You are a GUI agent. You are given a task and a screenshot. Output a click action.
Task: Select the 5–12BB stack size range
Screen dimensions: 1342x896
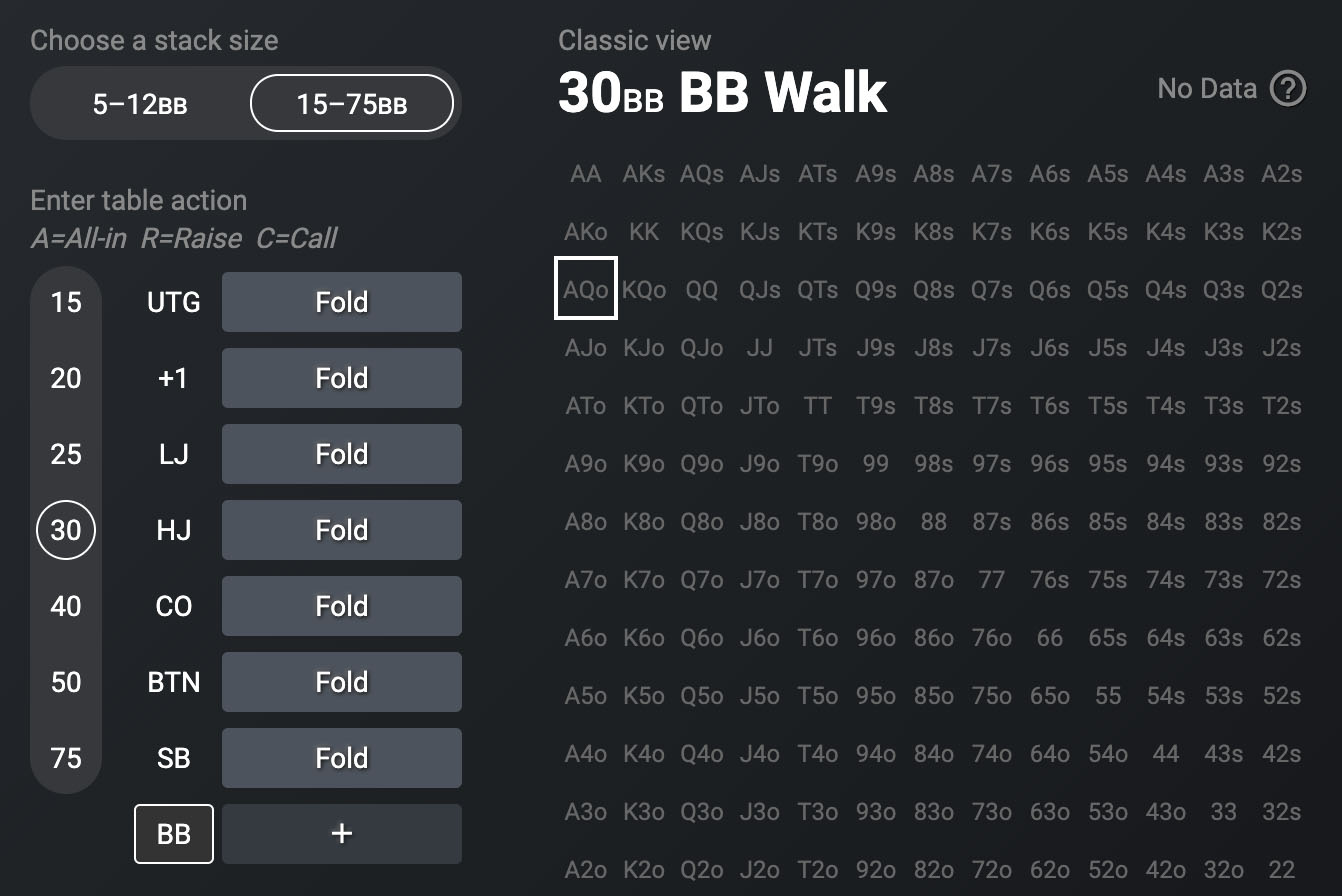pyautogui.click(x=140, y=104)
